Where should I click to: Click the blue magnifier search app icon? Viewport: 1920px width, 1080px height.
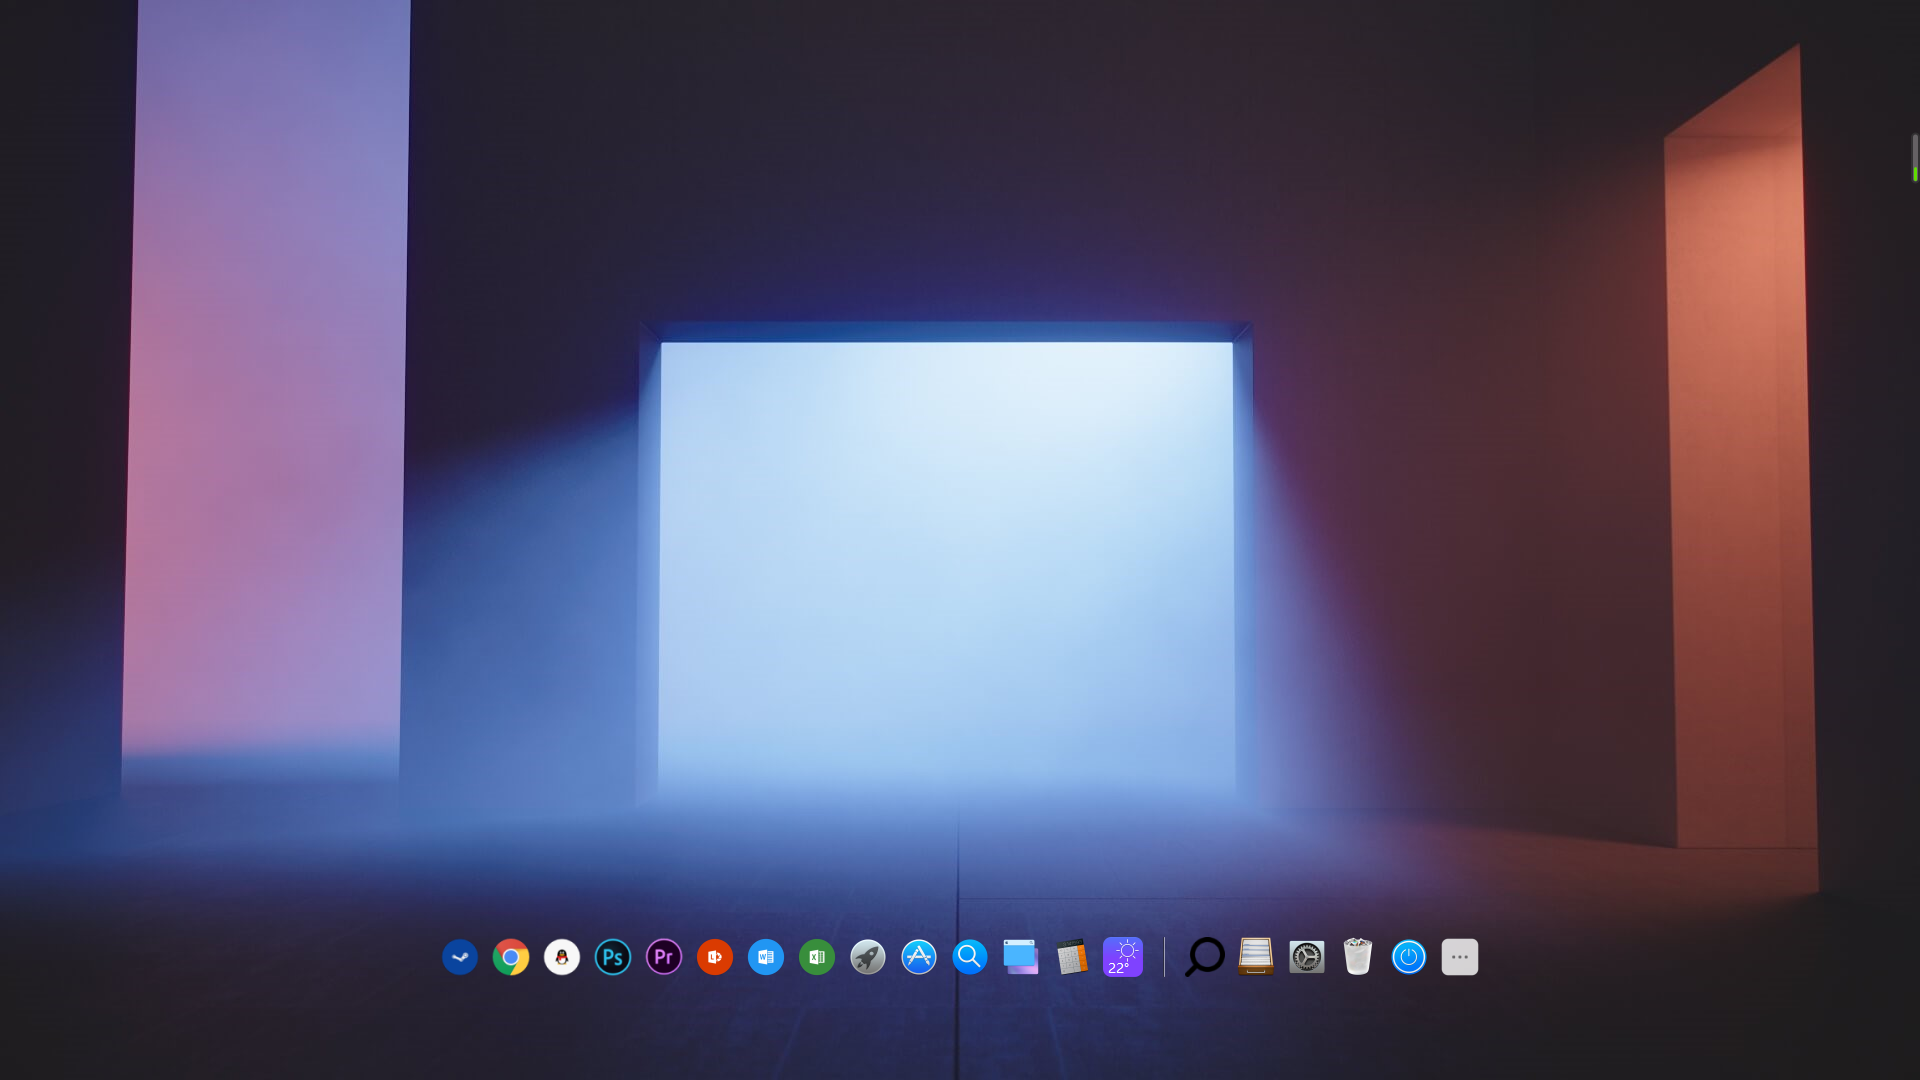click(970, 957)
